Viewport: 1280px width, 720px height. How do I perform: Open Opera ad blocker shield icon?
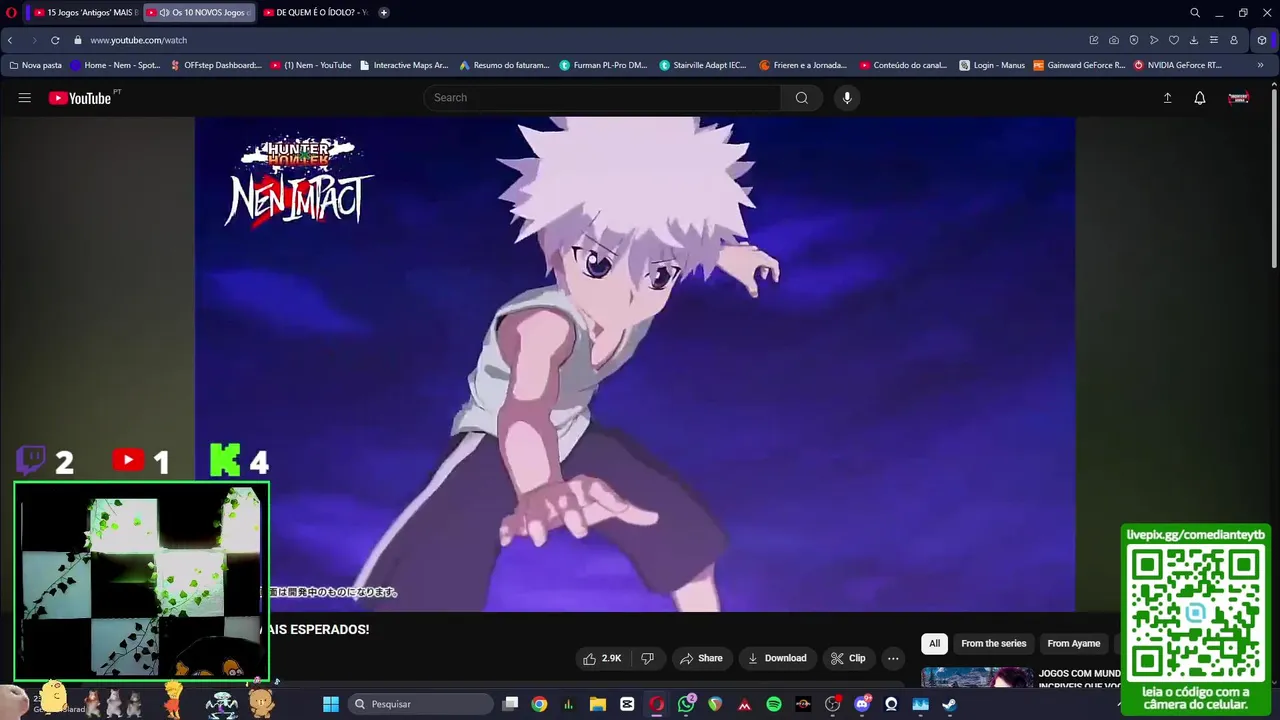pos(1134,40)
